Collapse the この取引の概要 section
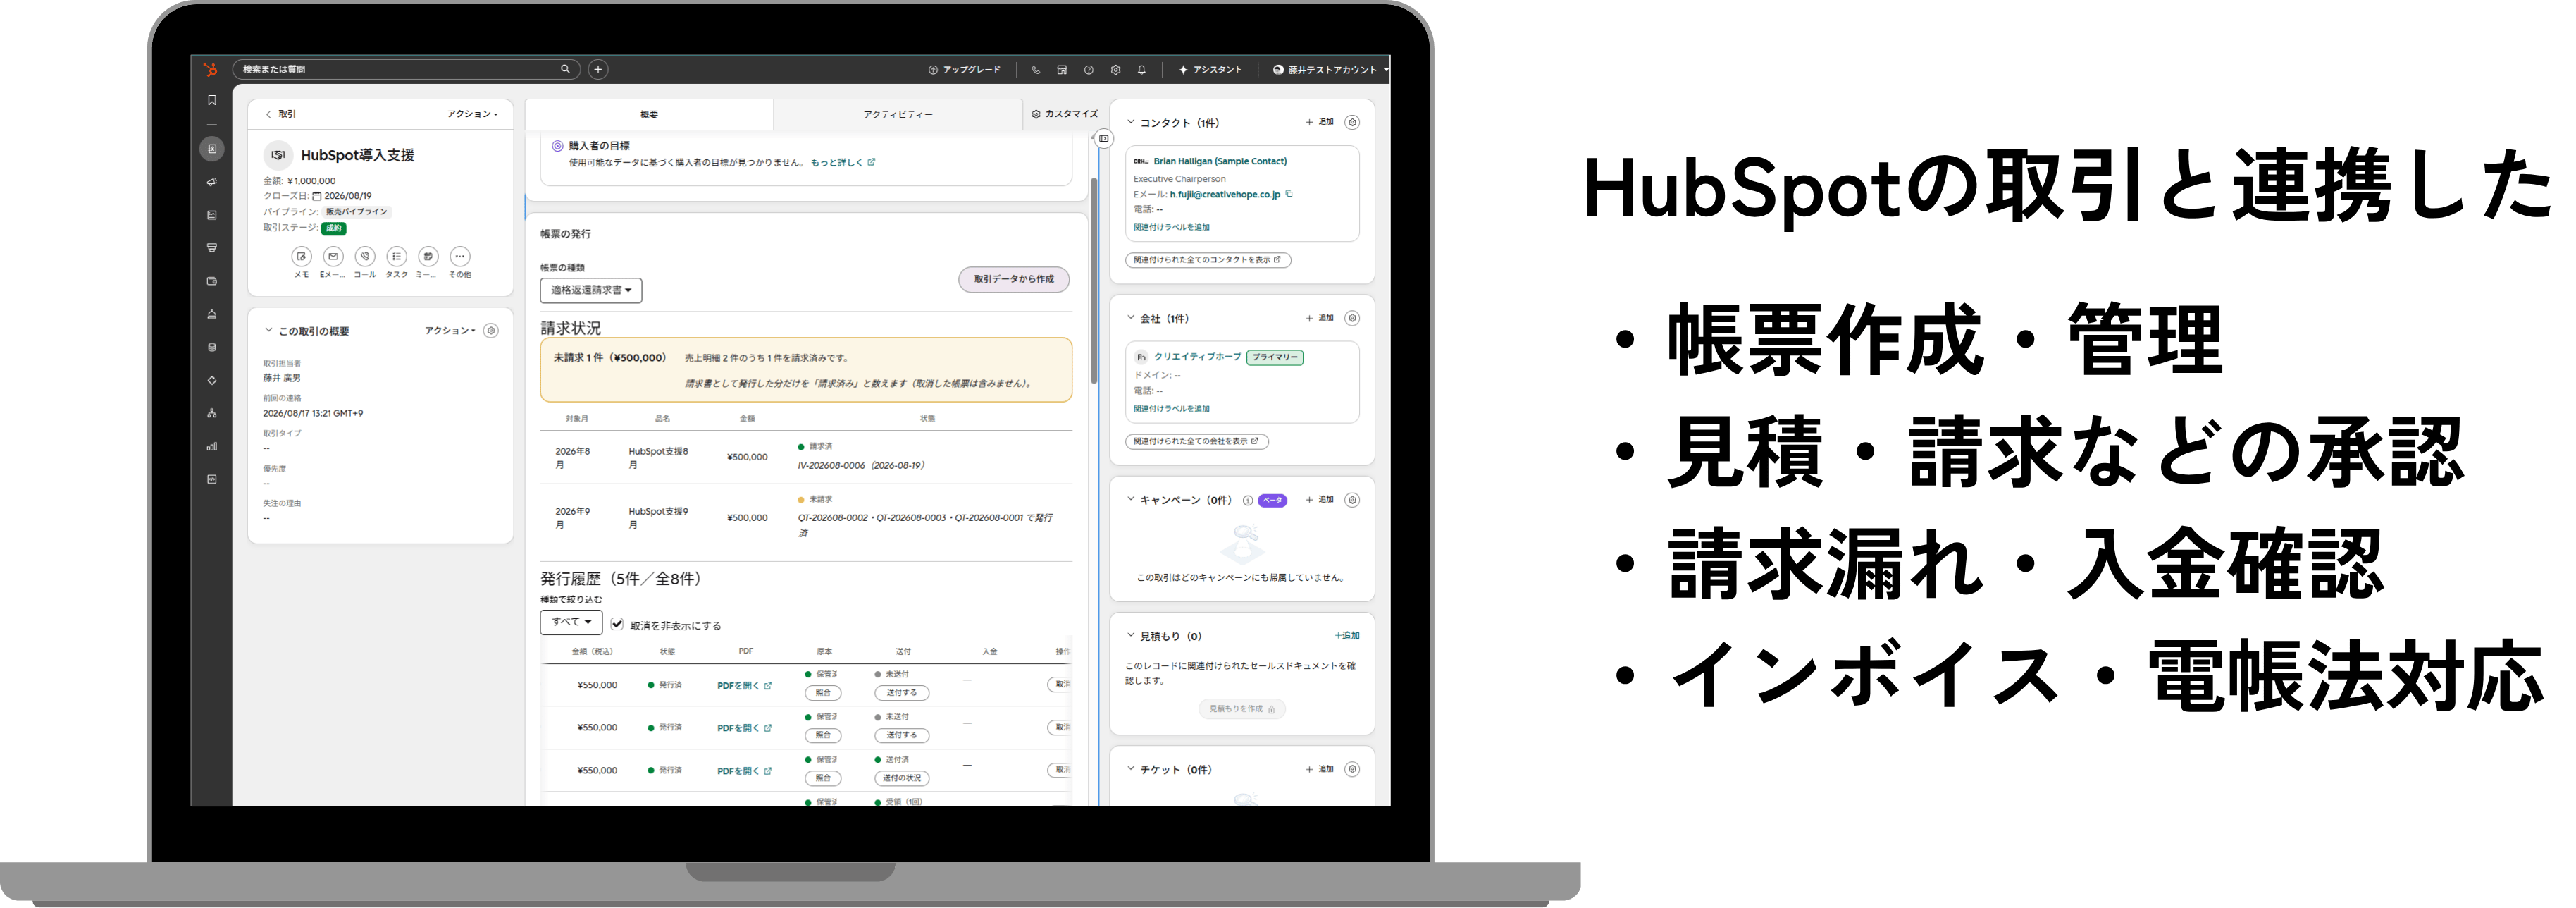Screen dimensions: 2576x908 (x=268, y=330)
